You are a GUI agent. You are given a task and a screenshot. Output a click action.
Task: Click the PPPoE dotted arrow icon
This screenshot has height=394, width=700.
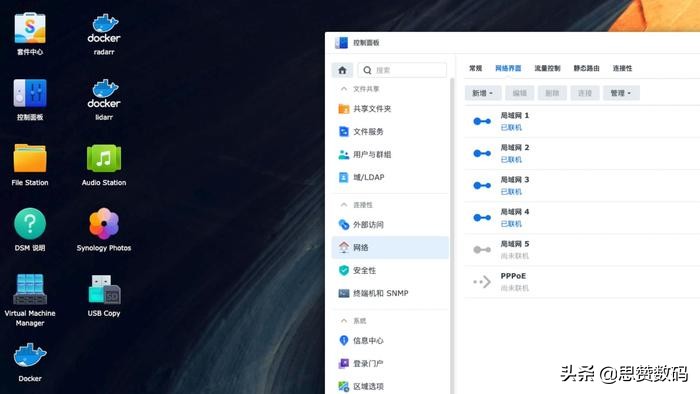[x=482, y=282]
